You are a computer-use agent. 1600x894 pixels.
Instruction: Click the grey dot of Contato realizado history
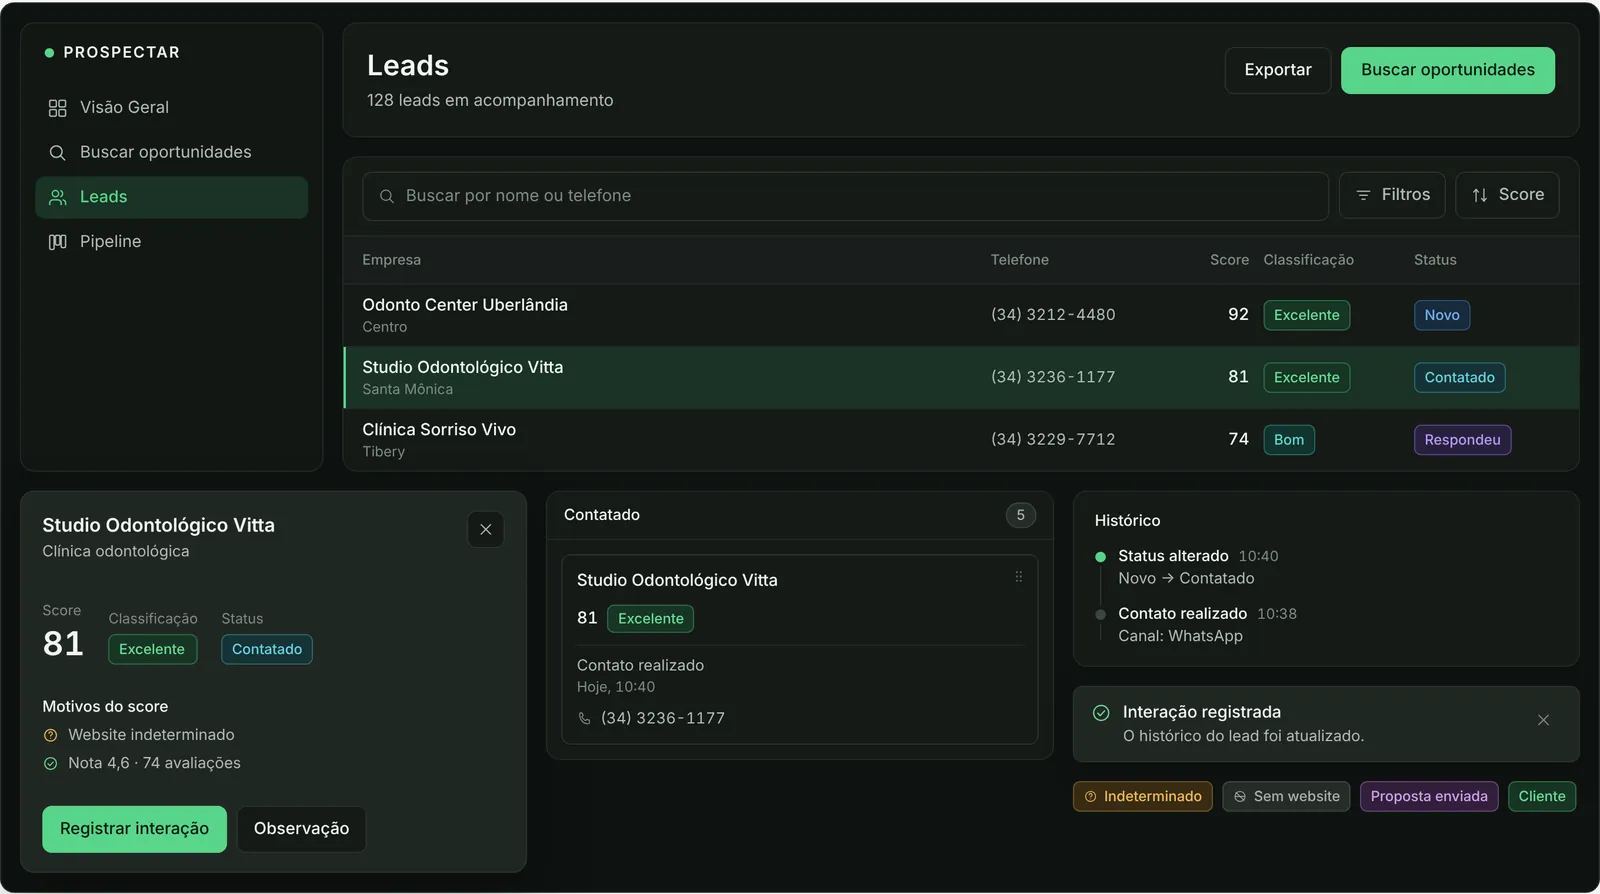pyautogui.click(x=1100, y=615)
